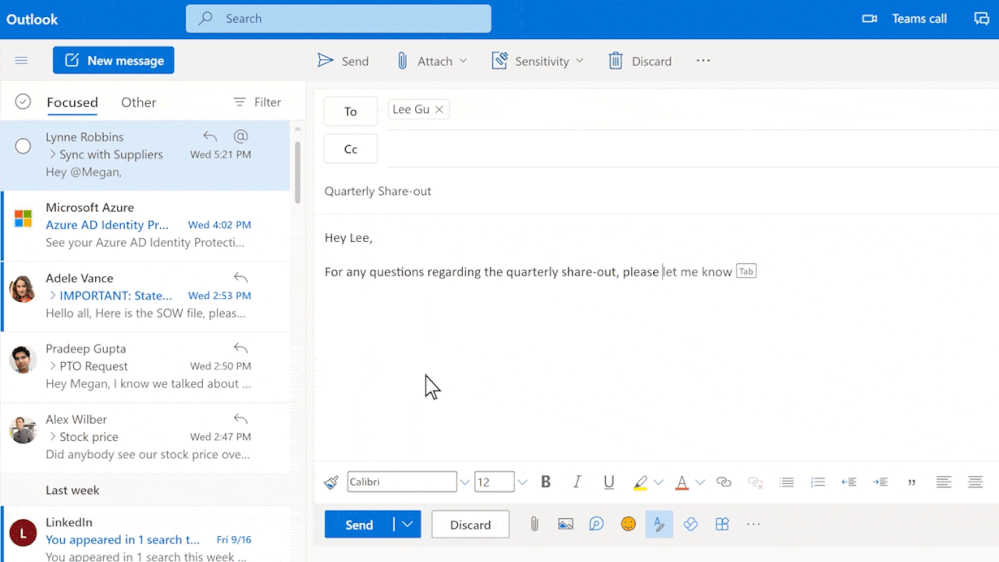Click the Search box
The width and height of the screenshot is (999, 562).
338,18
